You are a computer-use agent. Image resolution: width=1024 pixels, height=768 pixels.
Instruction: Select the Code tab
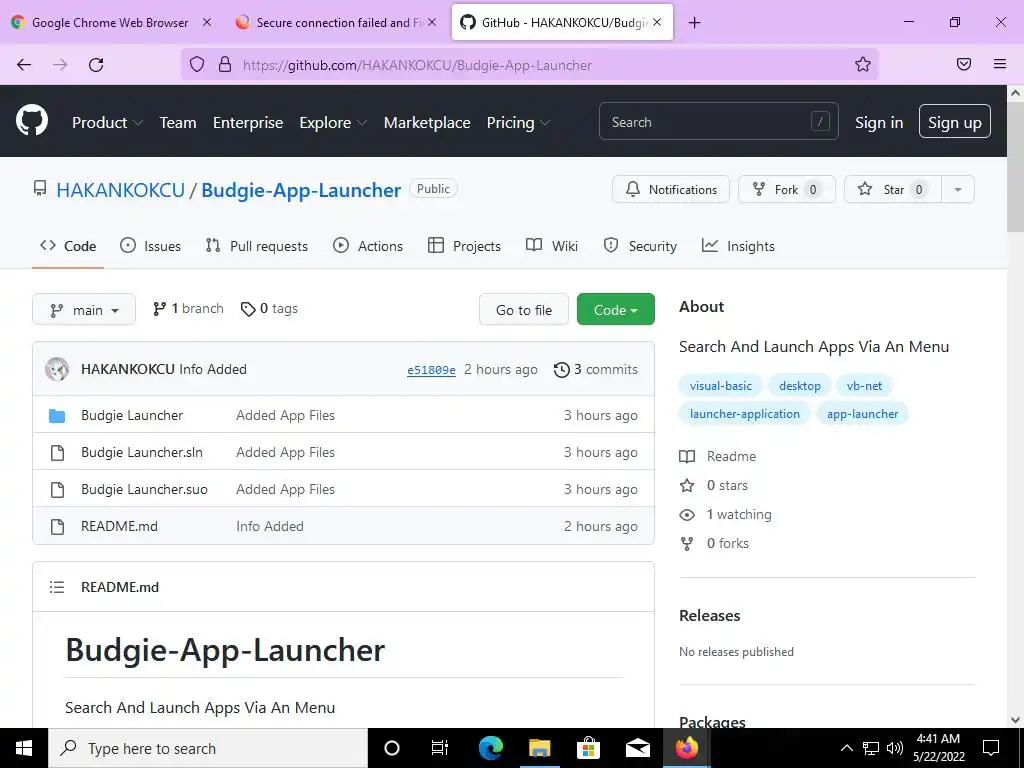[68, 246]
